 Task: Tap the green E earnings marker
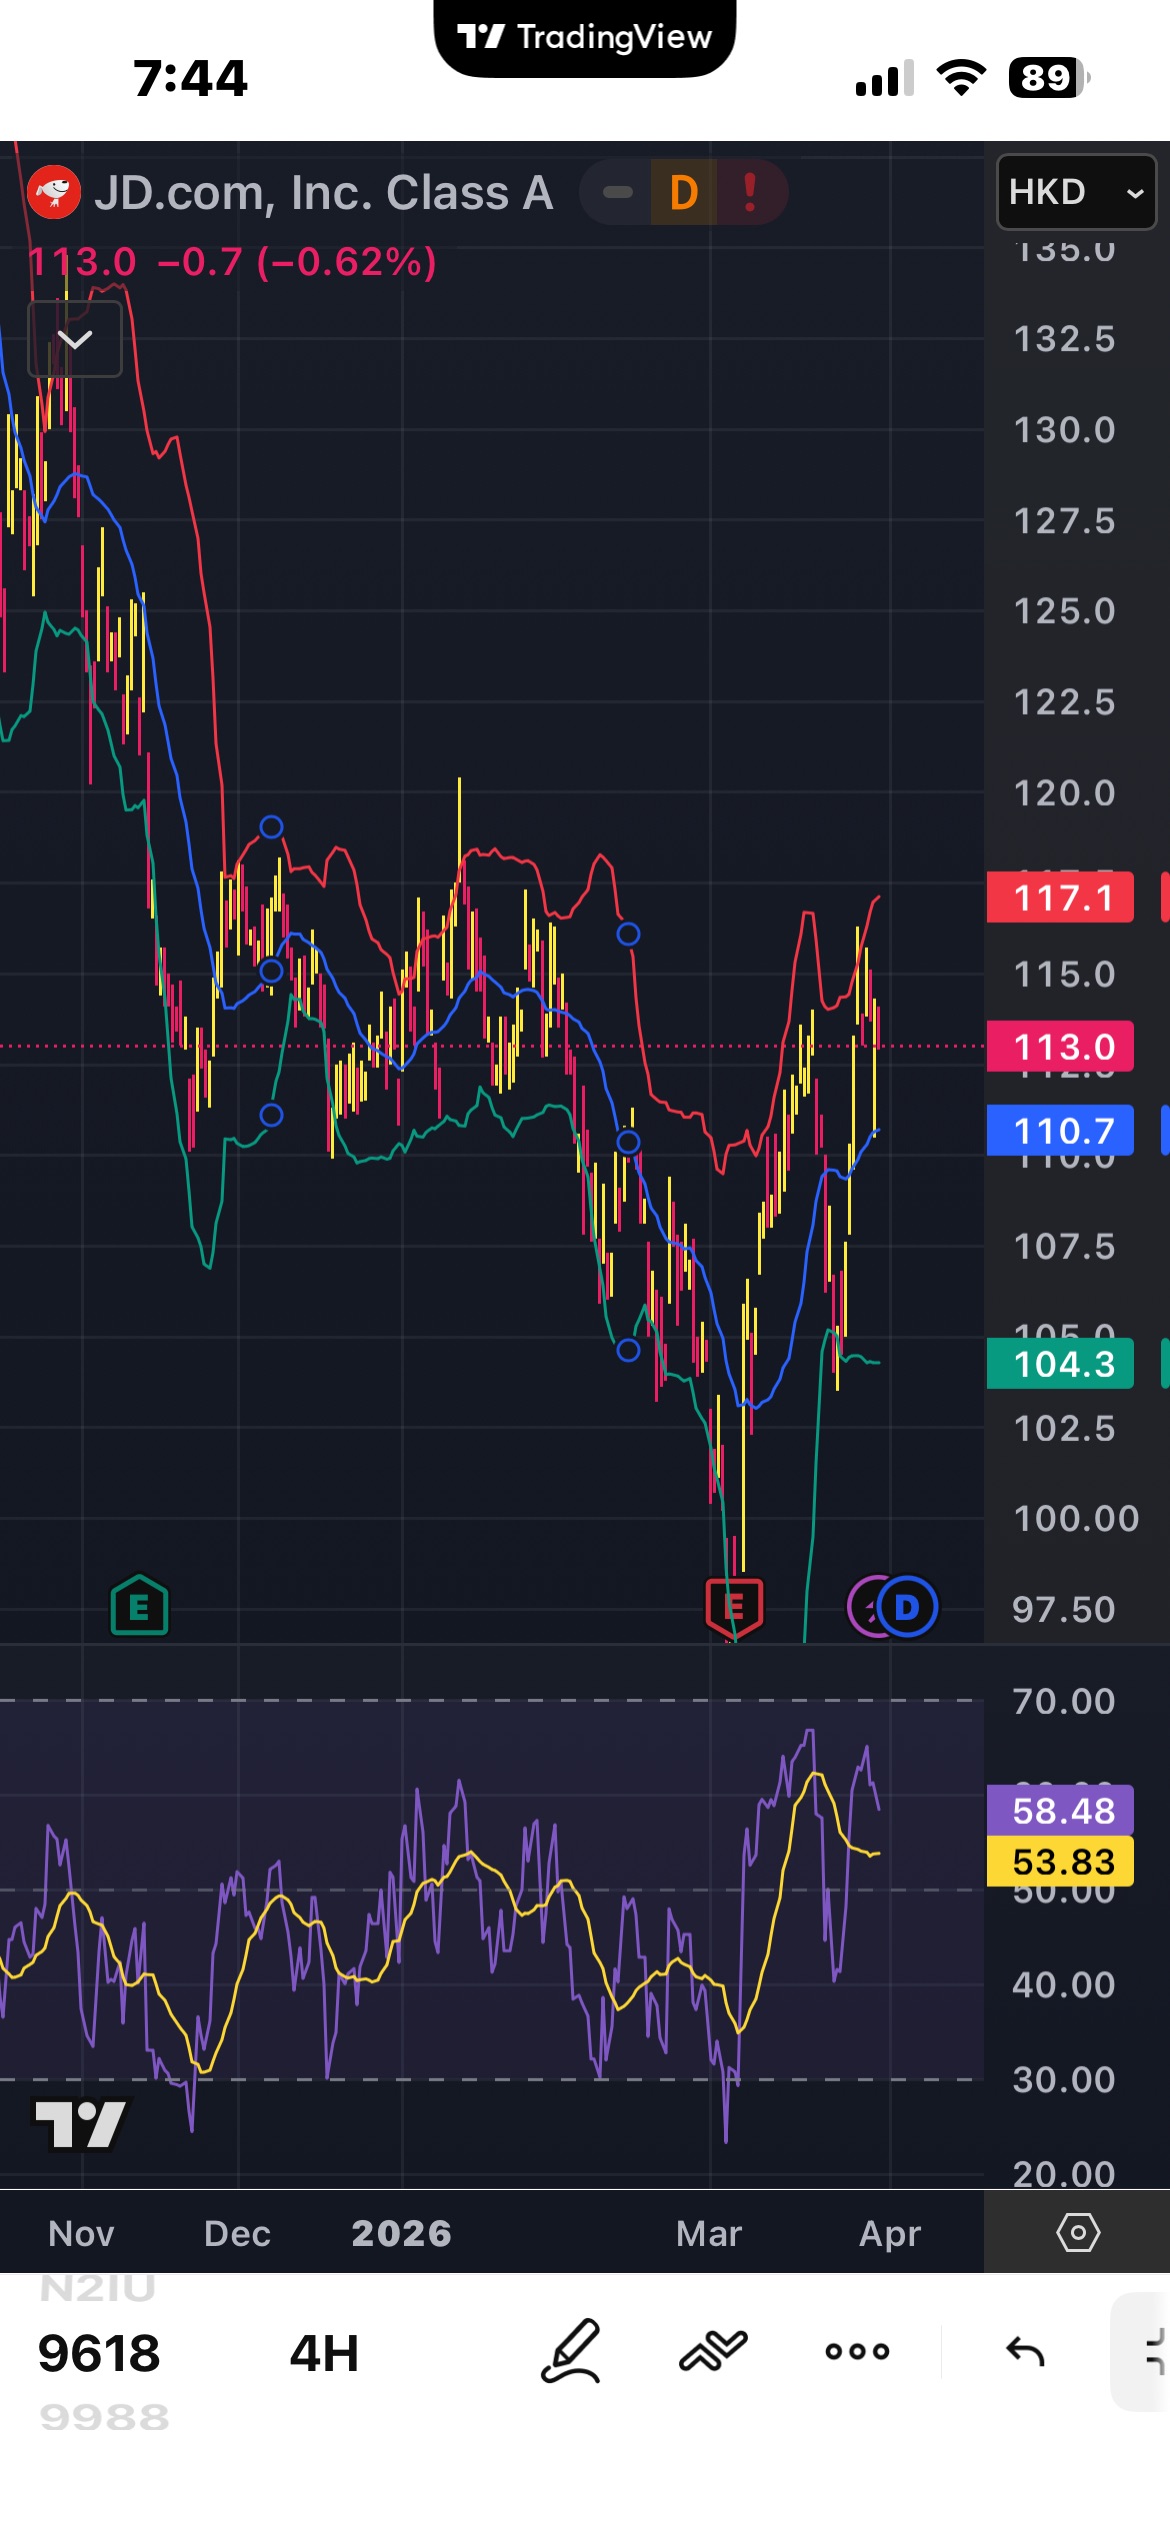139,1606
